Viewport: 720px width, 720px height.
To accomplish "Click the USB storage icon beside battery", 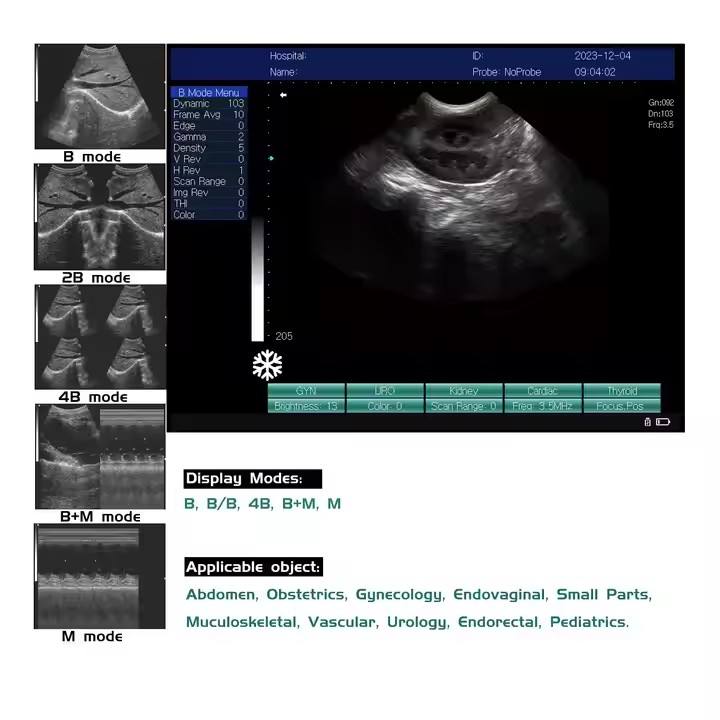I will click(647, 422).
